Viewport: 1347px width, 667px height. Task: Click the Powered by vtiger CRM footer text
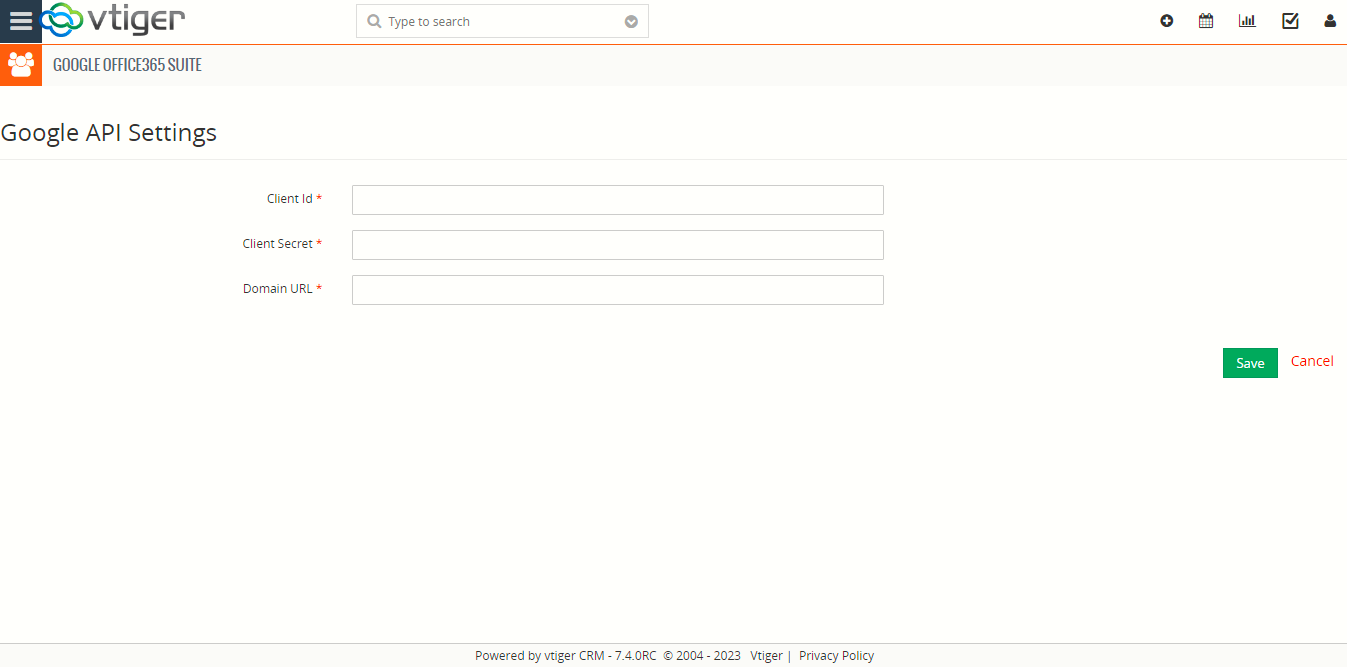pyautogui.click(x=566, y=656)
